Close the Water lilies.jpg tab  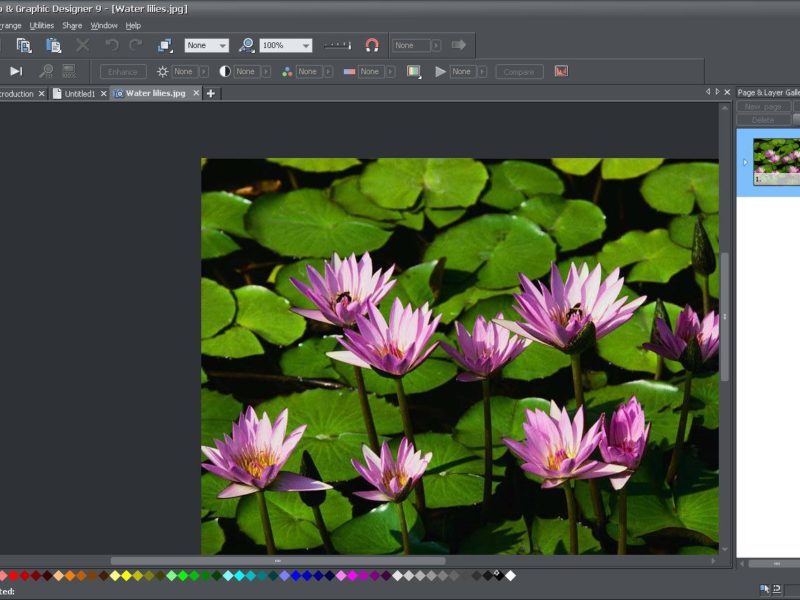pyautogui.click(x=196, y=93)
